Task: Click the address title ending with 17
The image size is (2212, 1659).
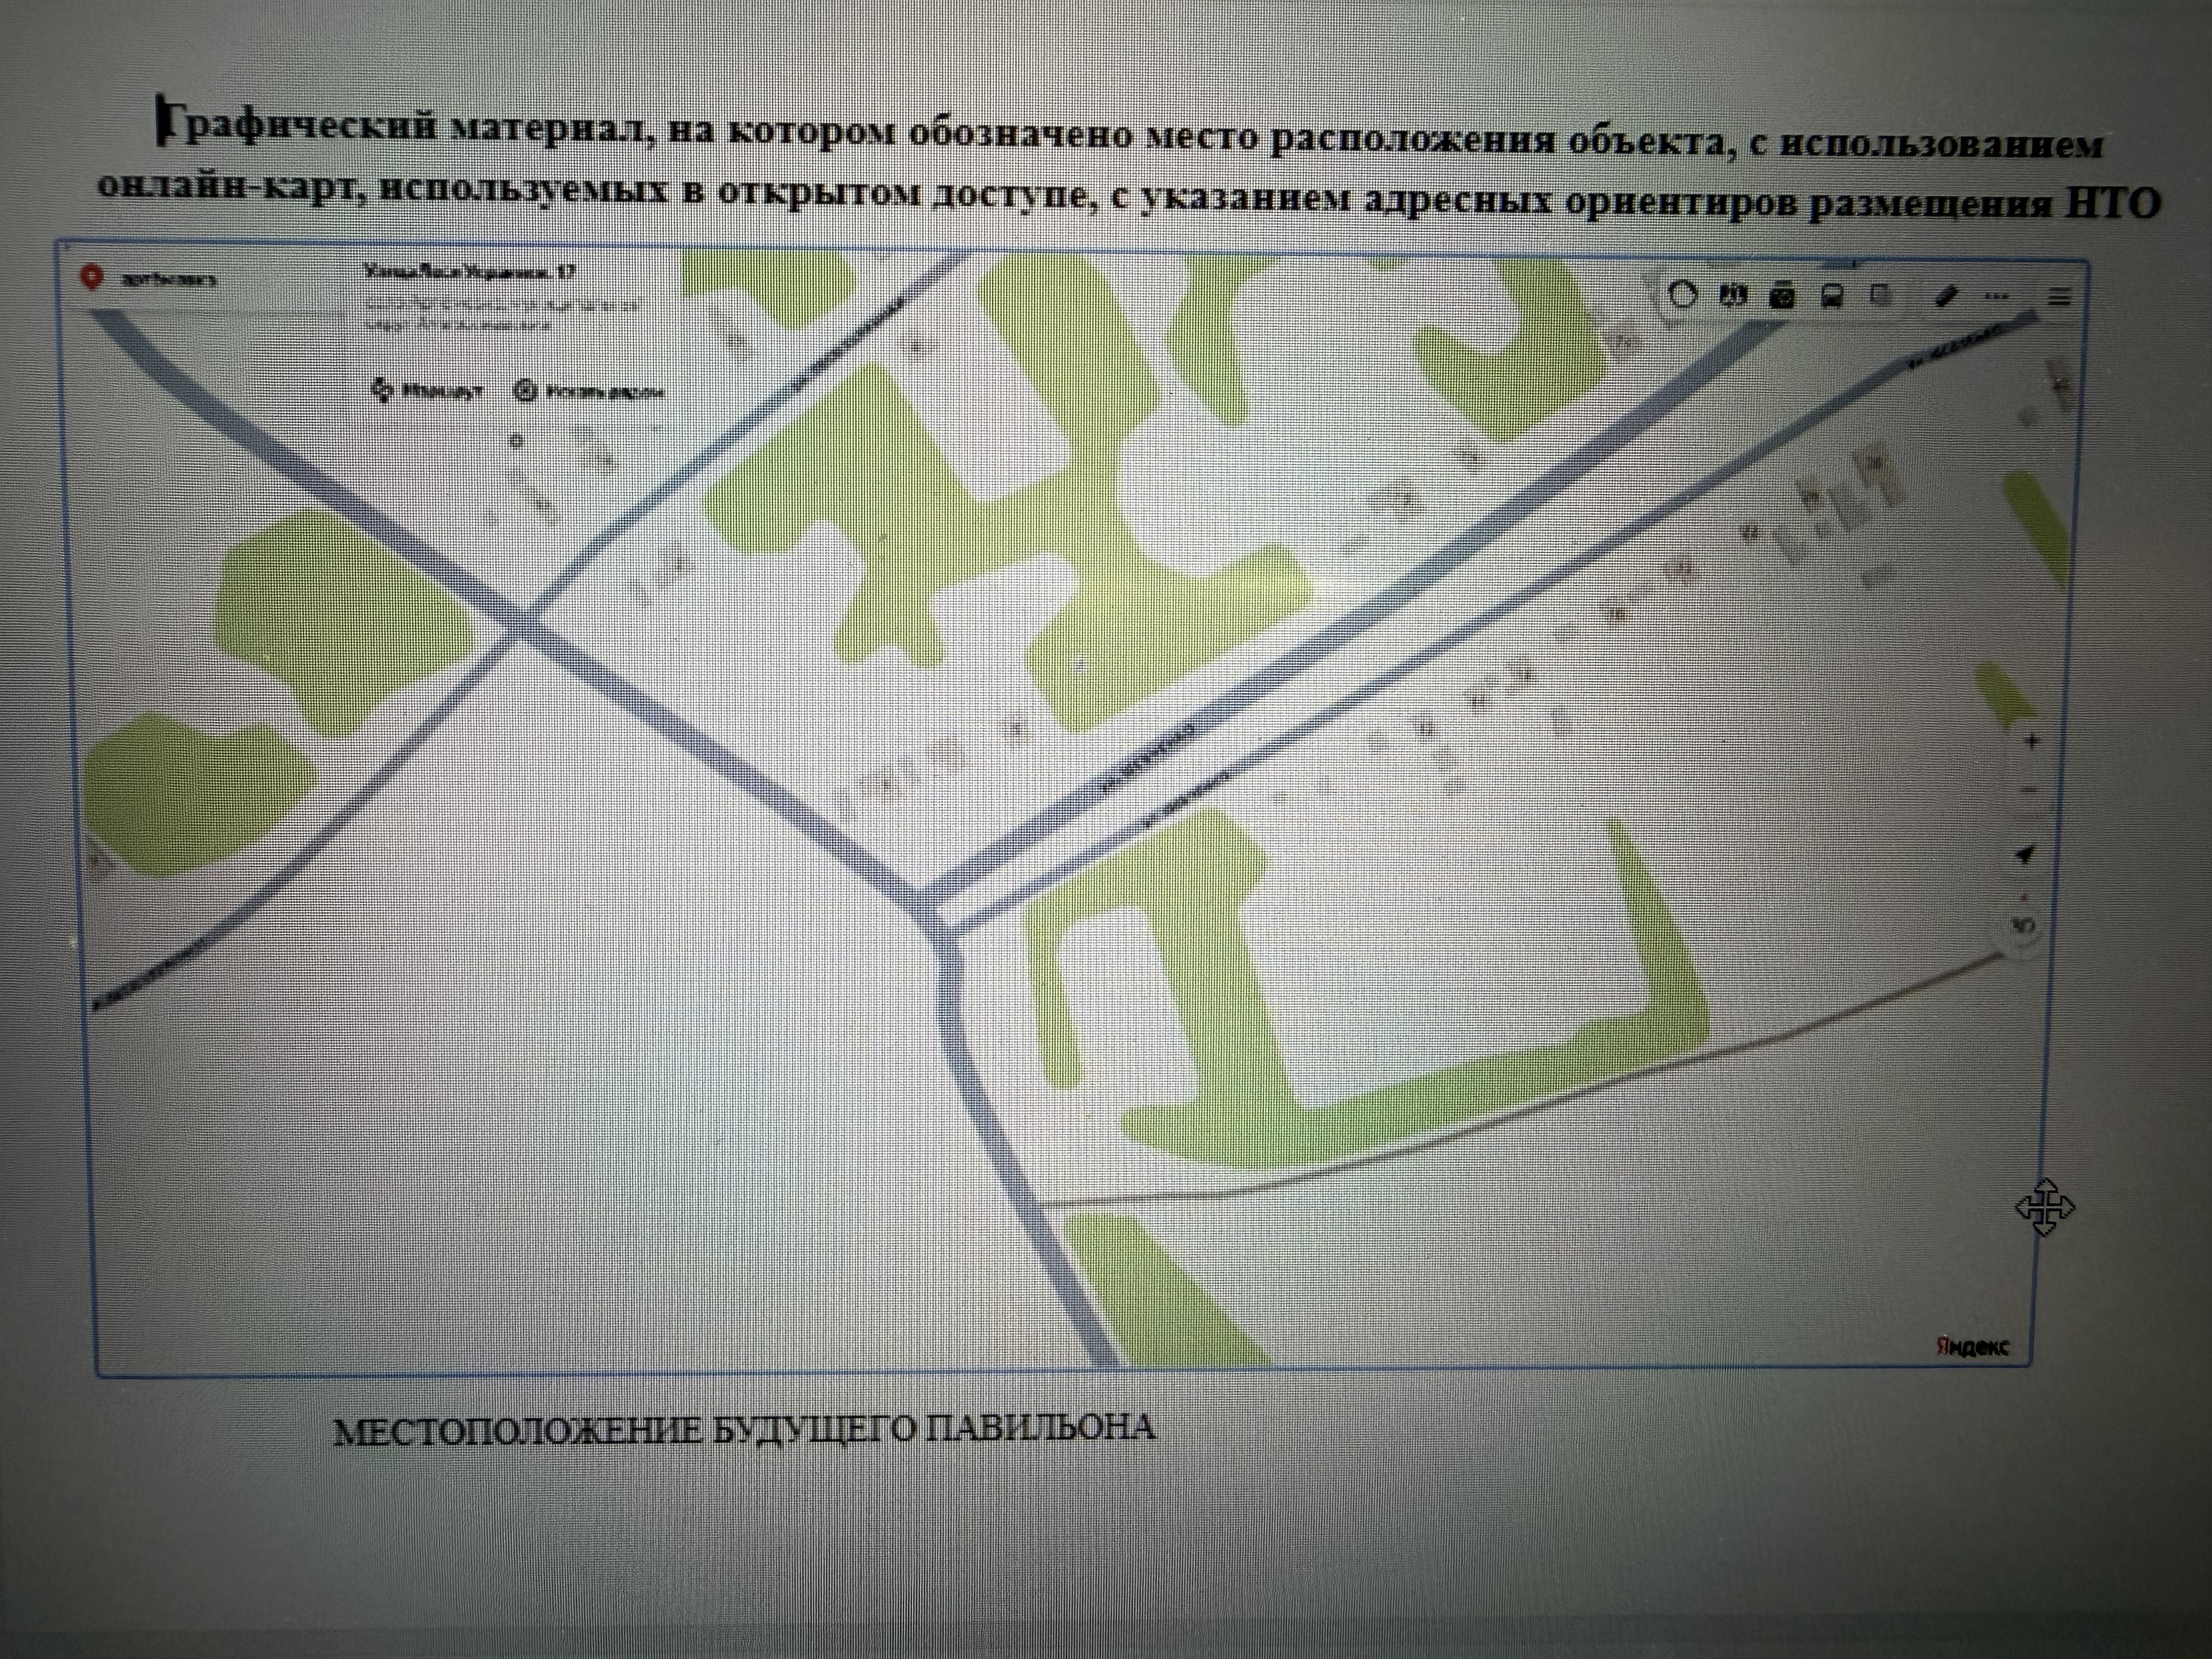Action: pyautogui.click(x=469, y=271)
